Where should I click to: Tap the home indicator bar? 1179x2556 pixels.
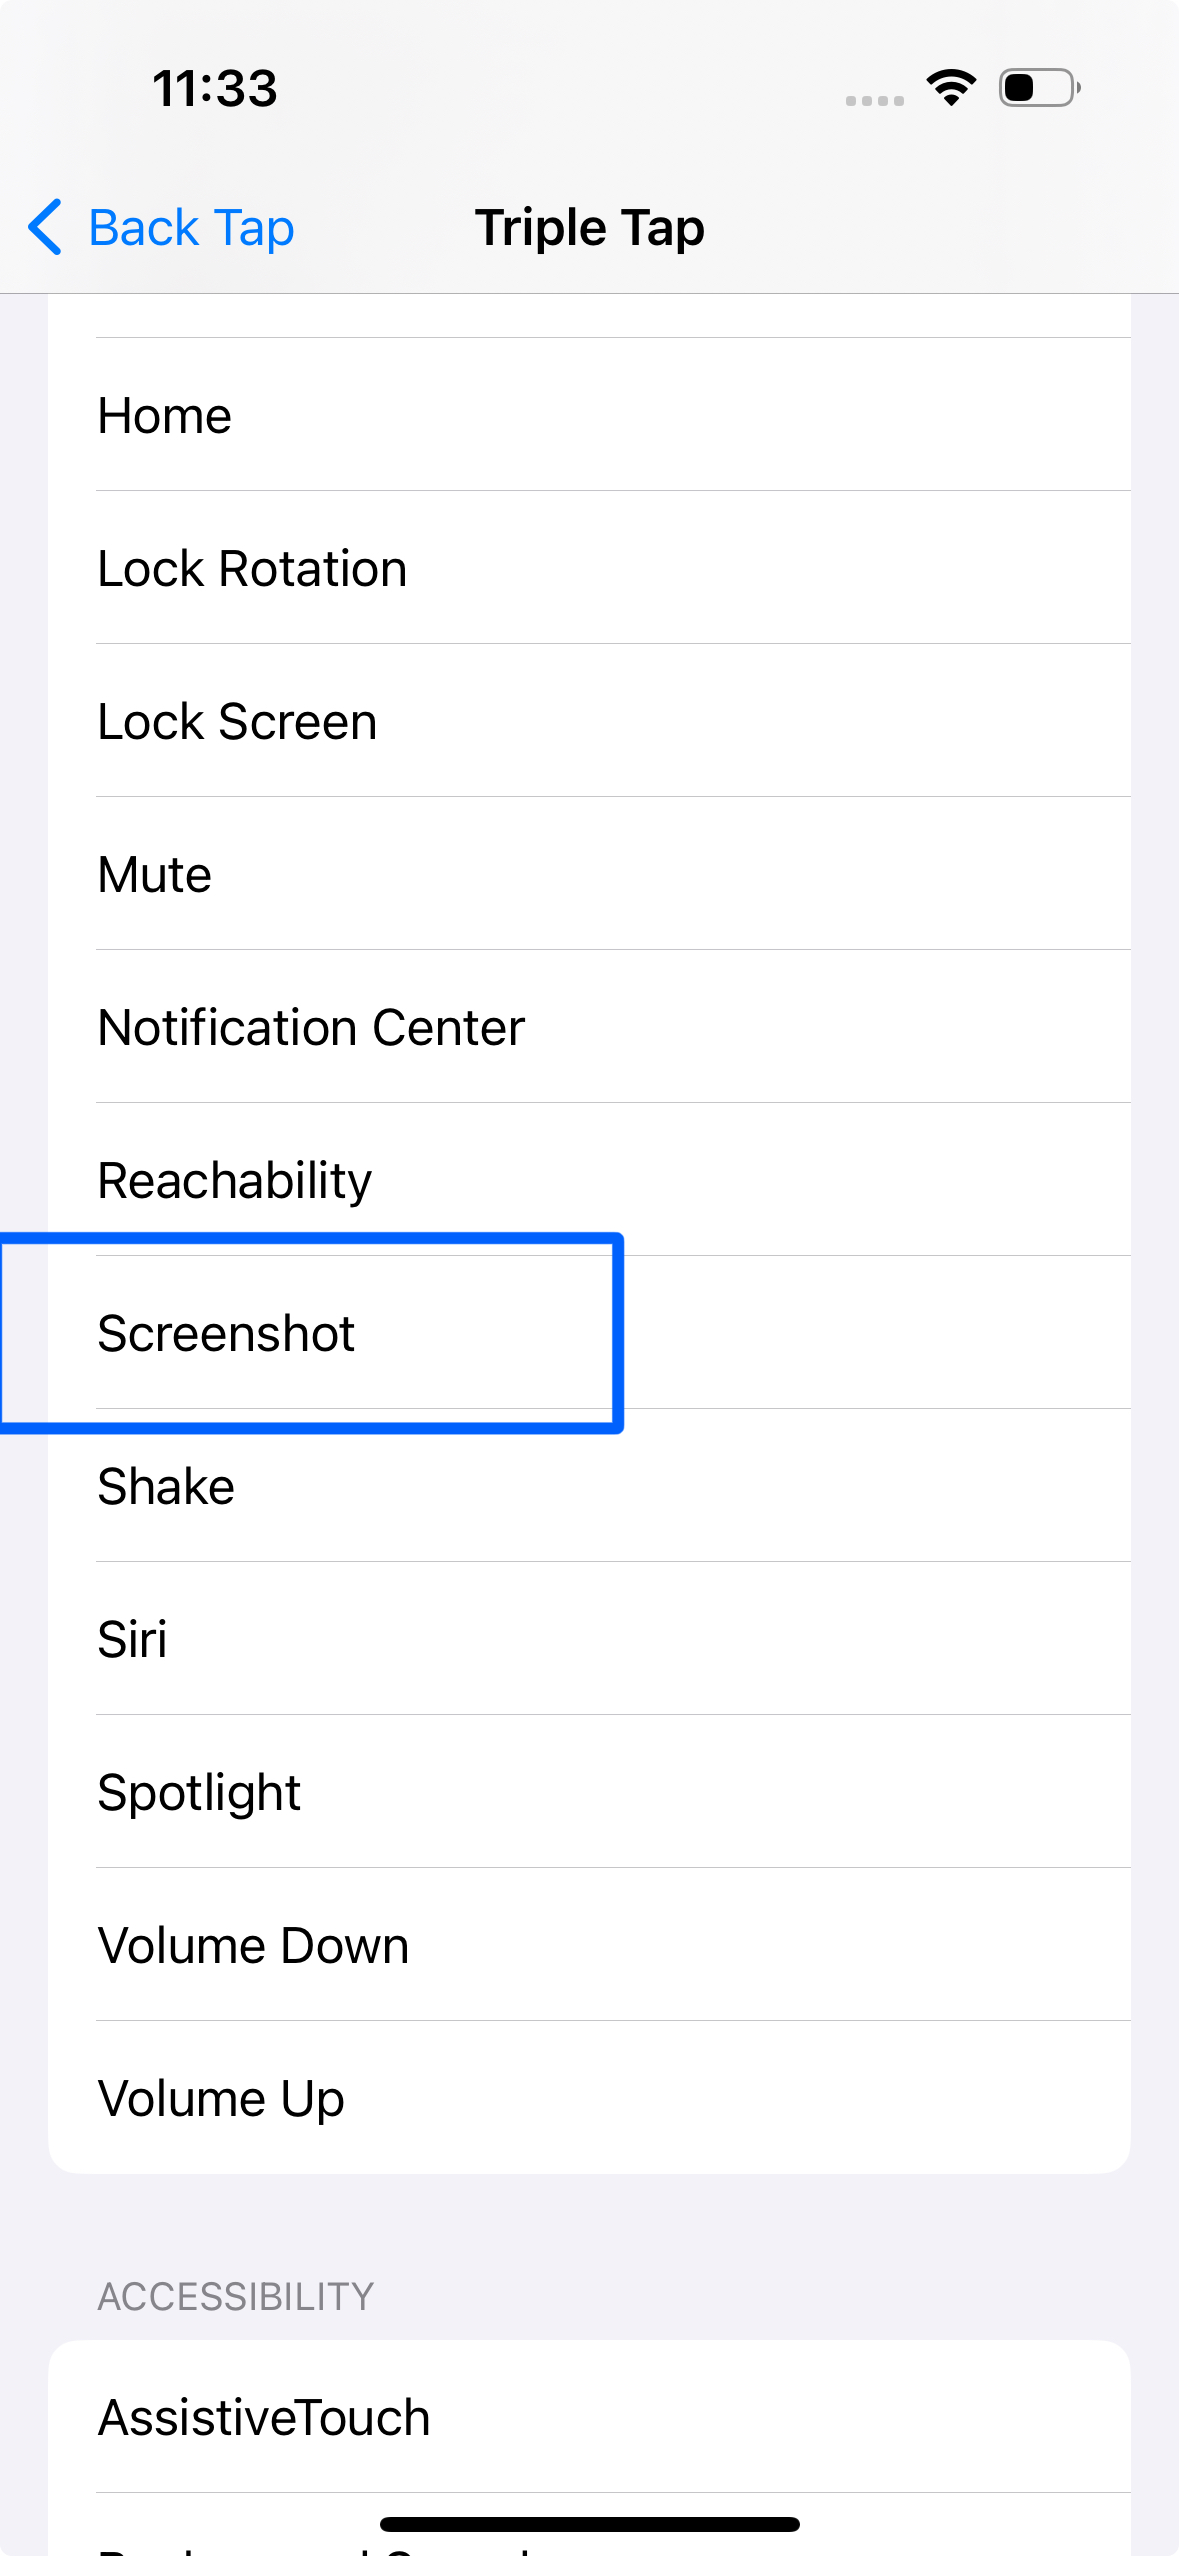[590, 2524]
